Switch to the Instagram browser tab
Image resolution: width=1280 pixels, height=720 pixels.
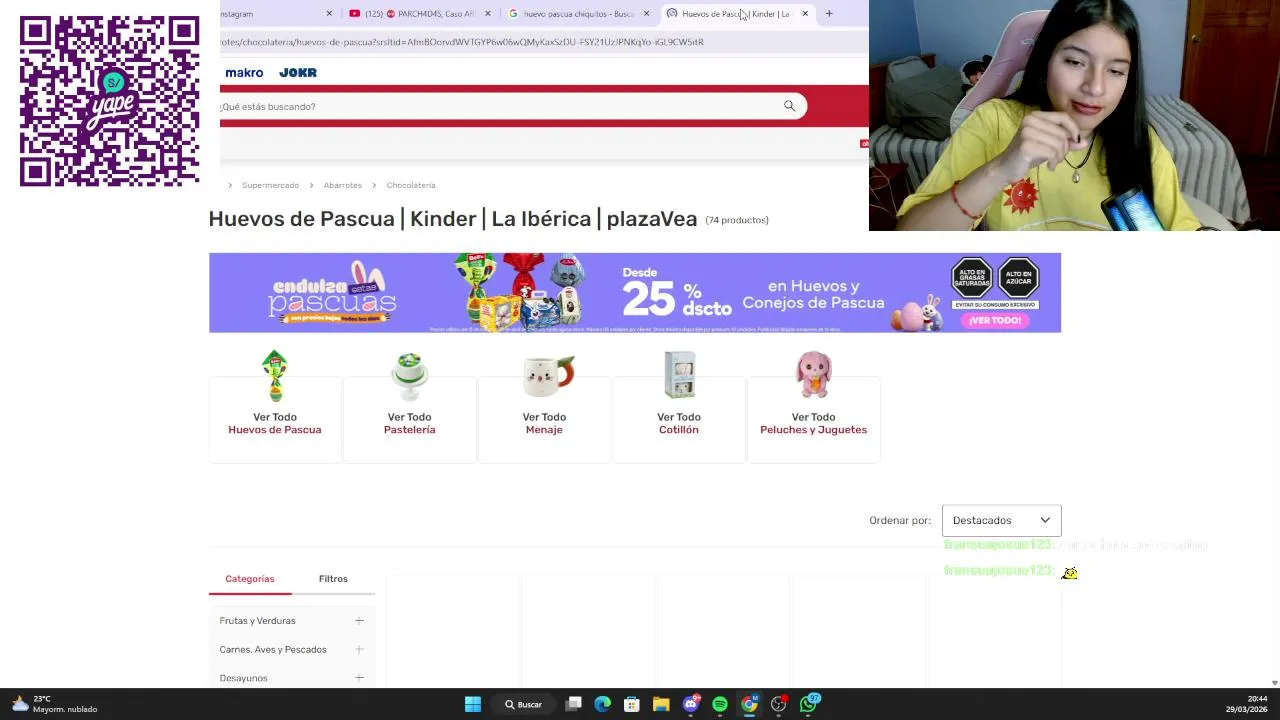270,14
